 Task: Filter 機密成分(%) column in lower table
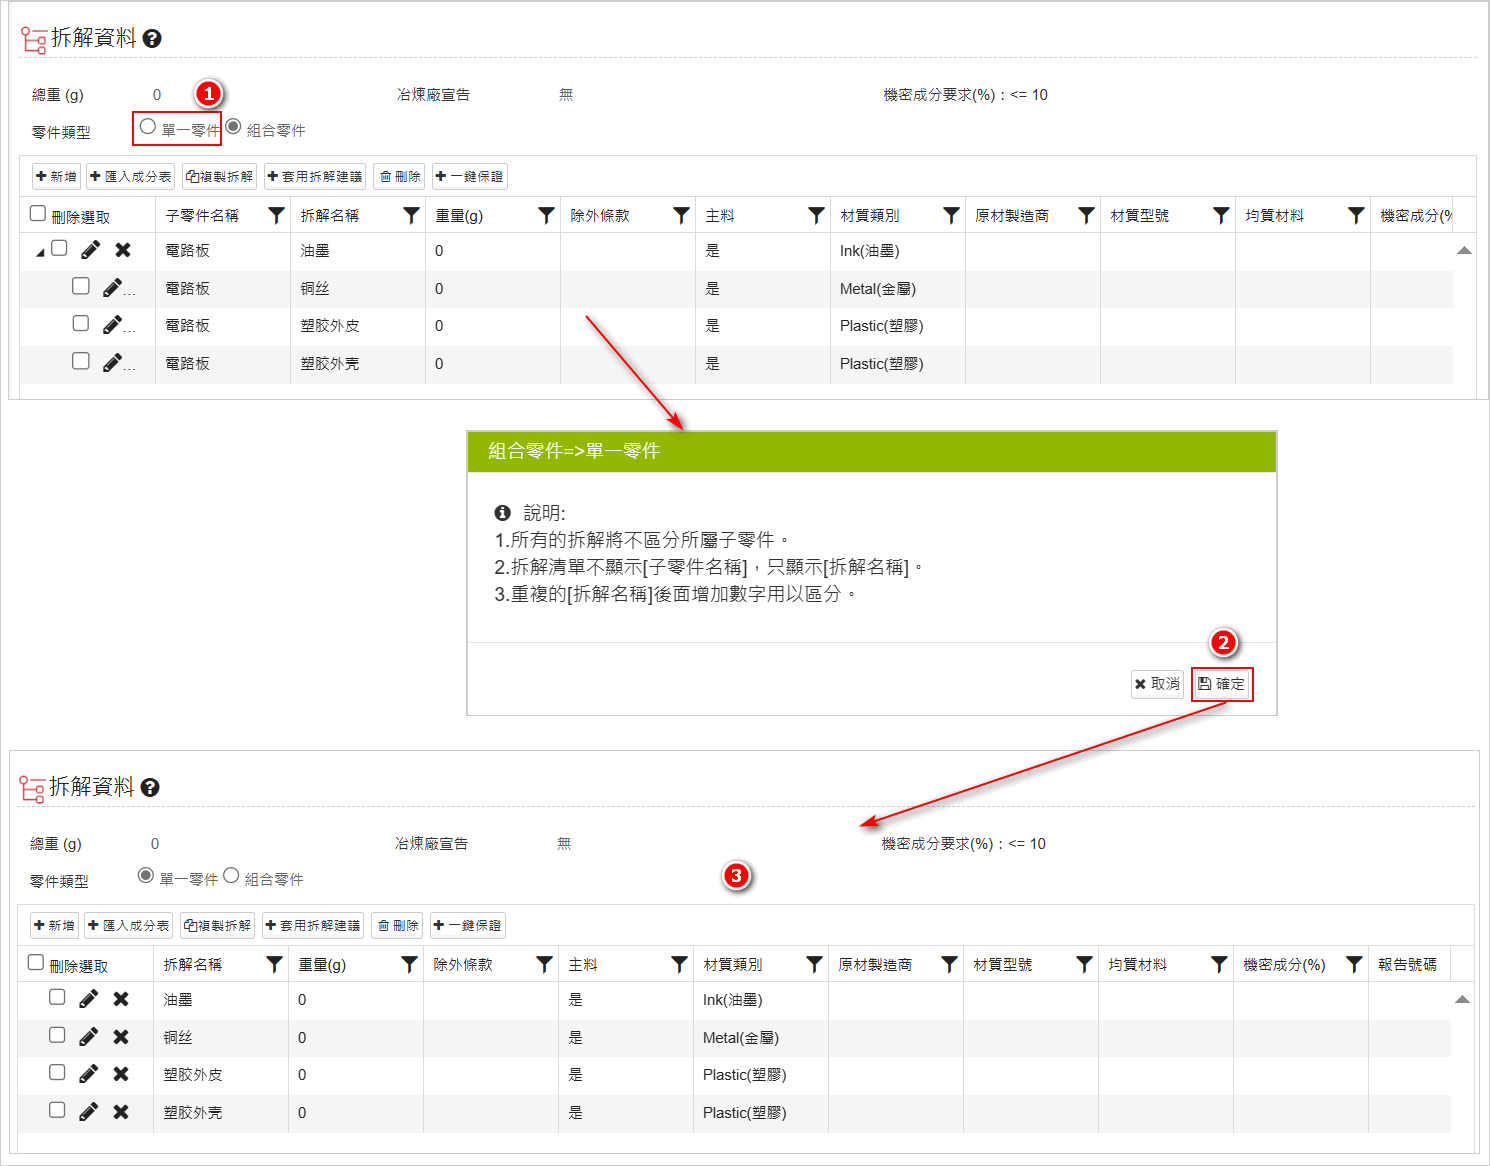click(x=1355, y=964)
